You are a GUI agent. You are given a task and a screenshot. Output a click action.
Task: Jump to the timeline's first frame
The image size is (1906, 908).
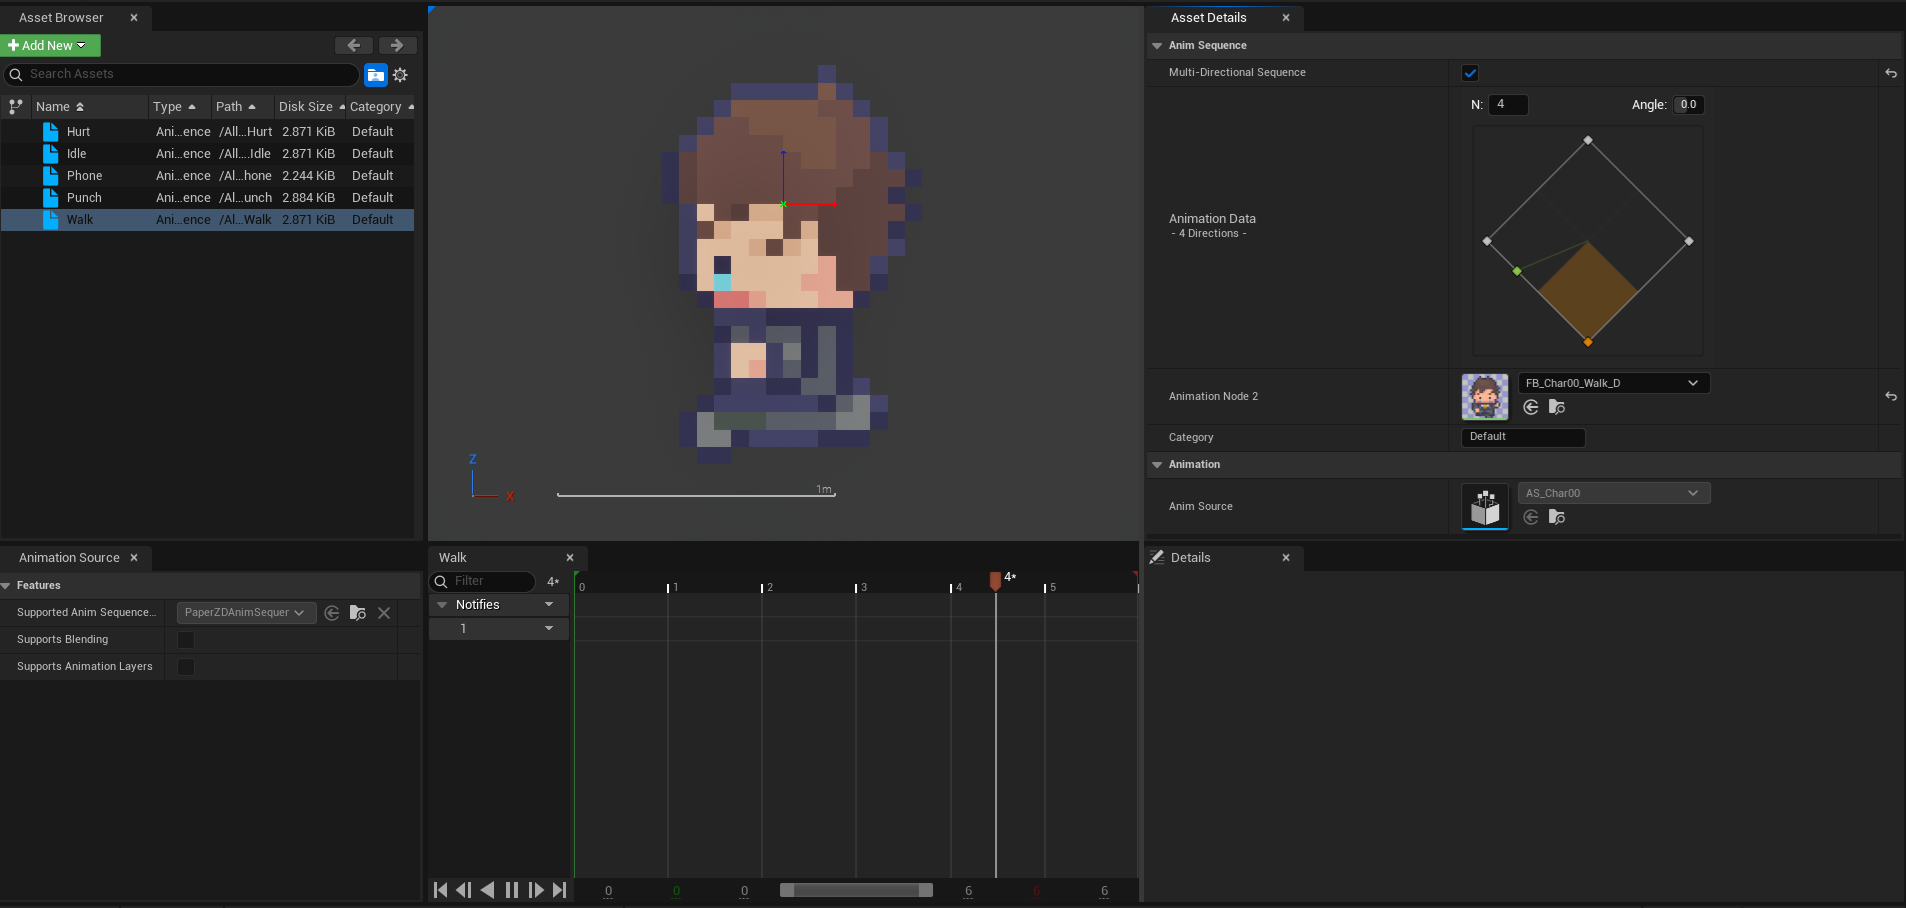(441, 890)
